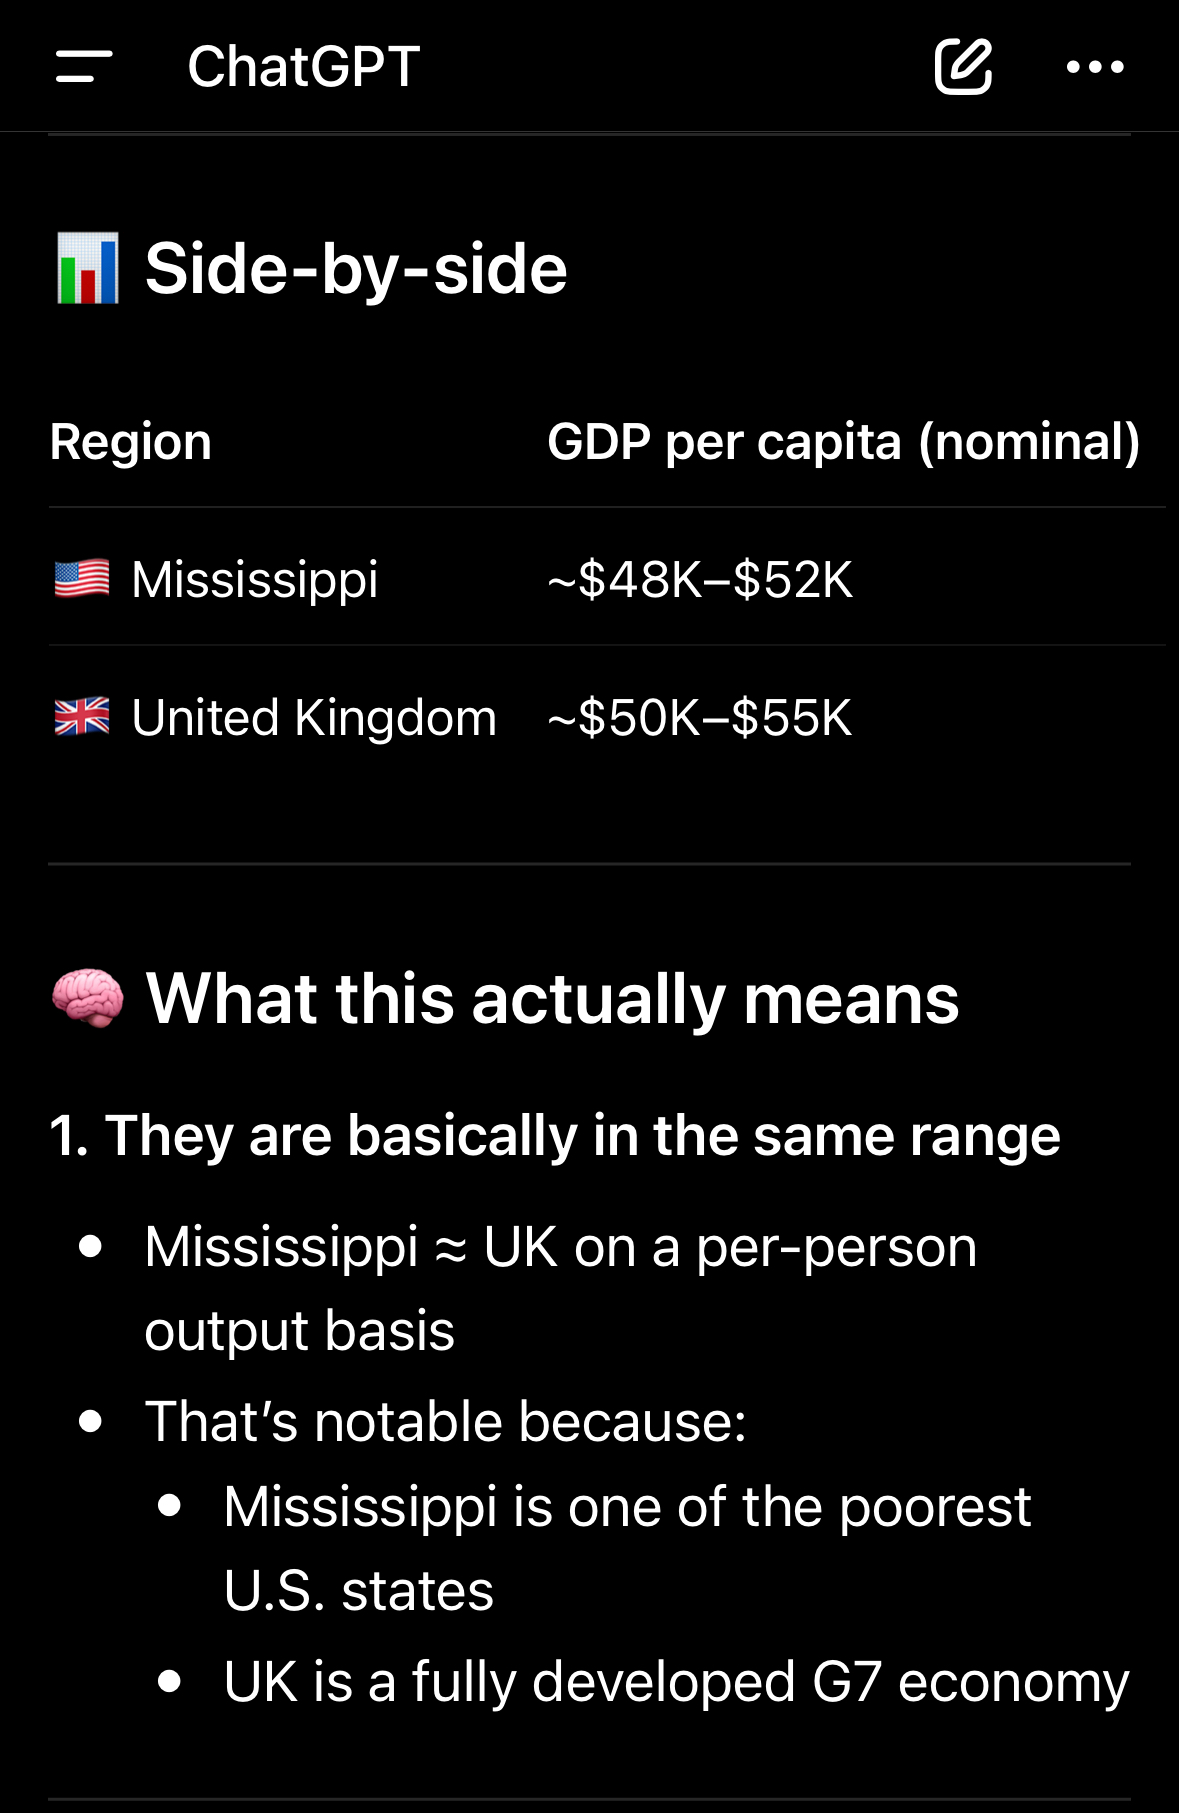Tap They are basically in same range
This screenshot has width=1179, height=1813.
pos(555,1136)
